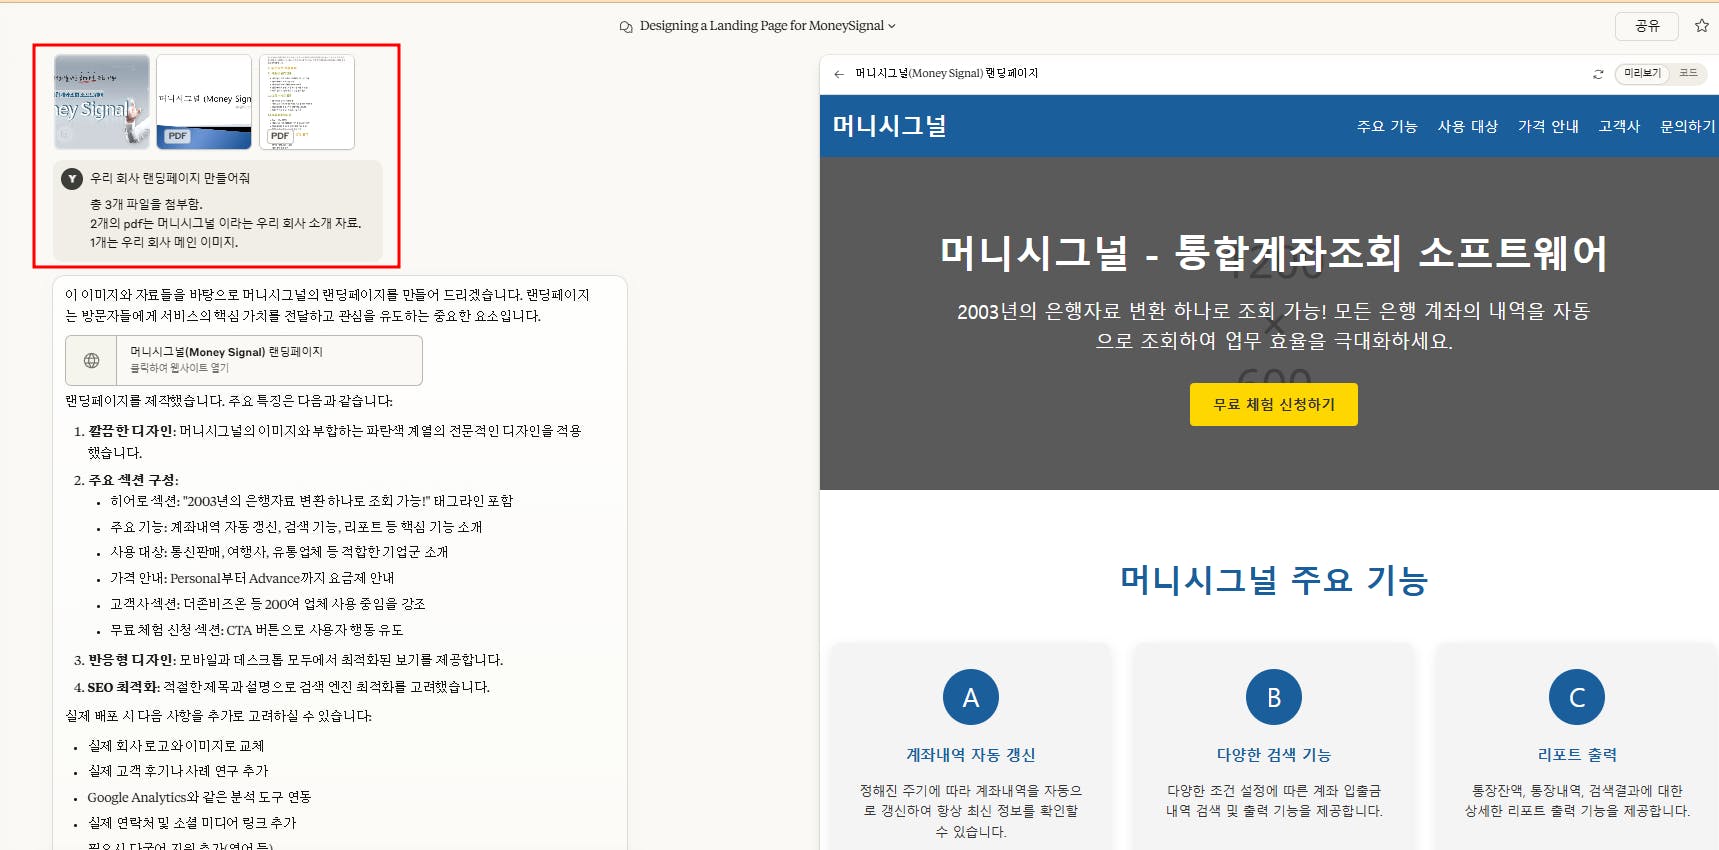Go to 가격 안내 nav item
This screenshot has height=850, width=1719.
(1548, 126)
